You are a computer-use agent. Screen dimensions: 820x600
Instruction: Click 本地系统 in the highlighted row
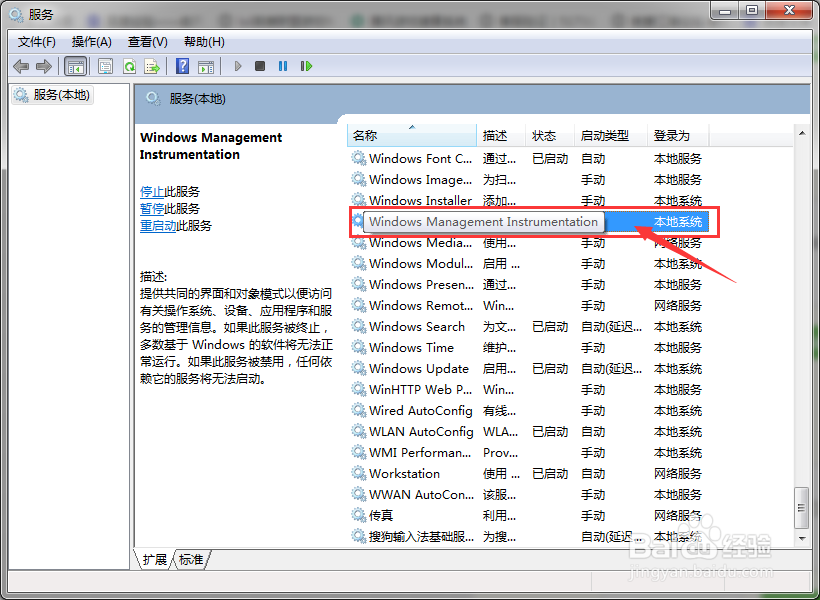pyautogui.click(x=678, y=222)
